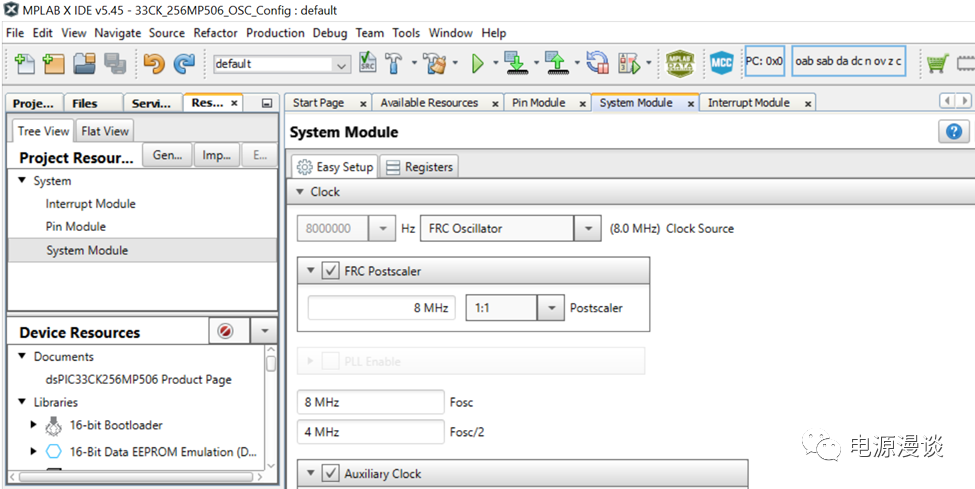The width and height of the screenshot is (975, 489).
Task: Select Interrupt Module in project tree
Action: pyautogui.click(x=90, y=204)
